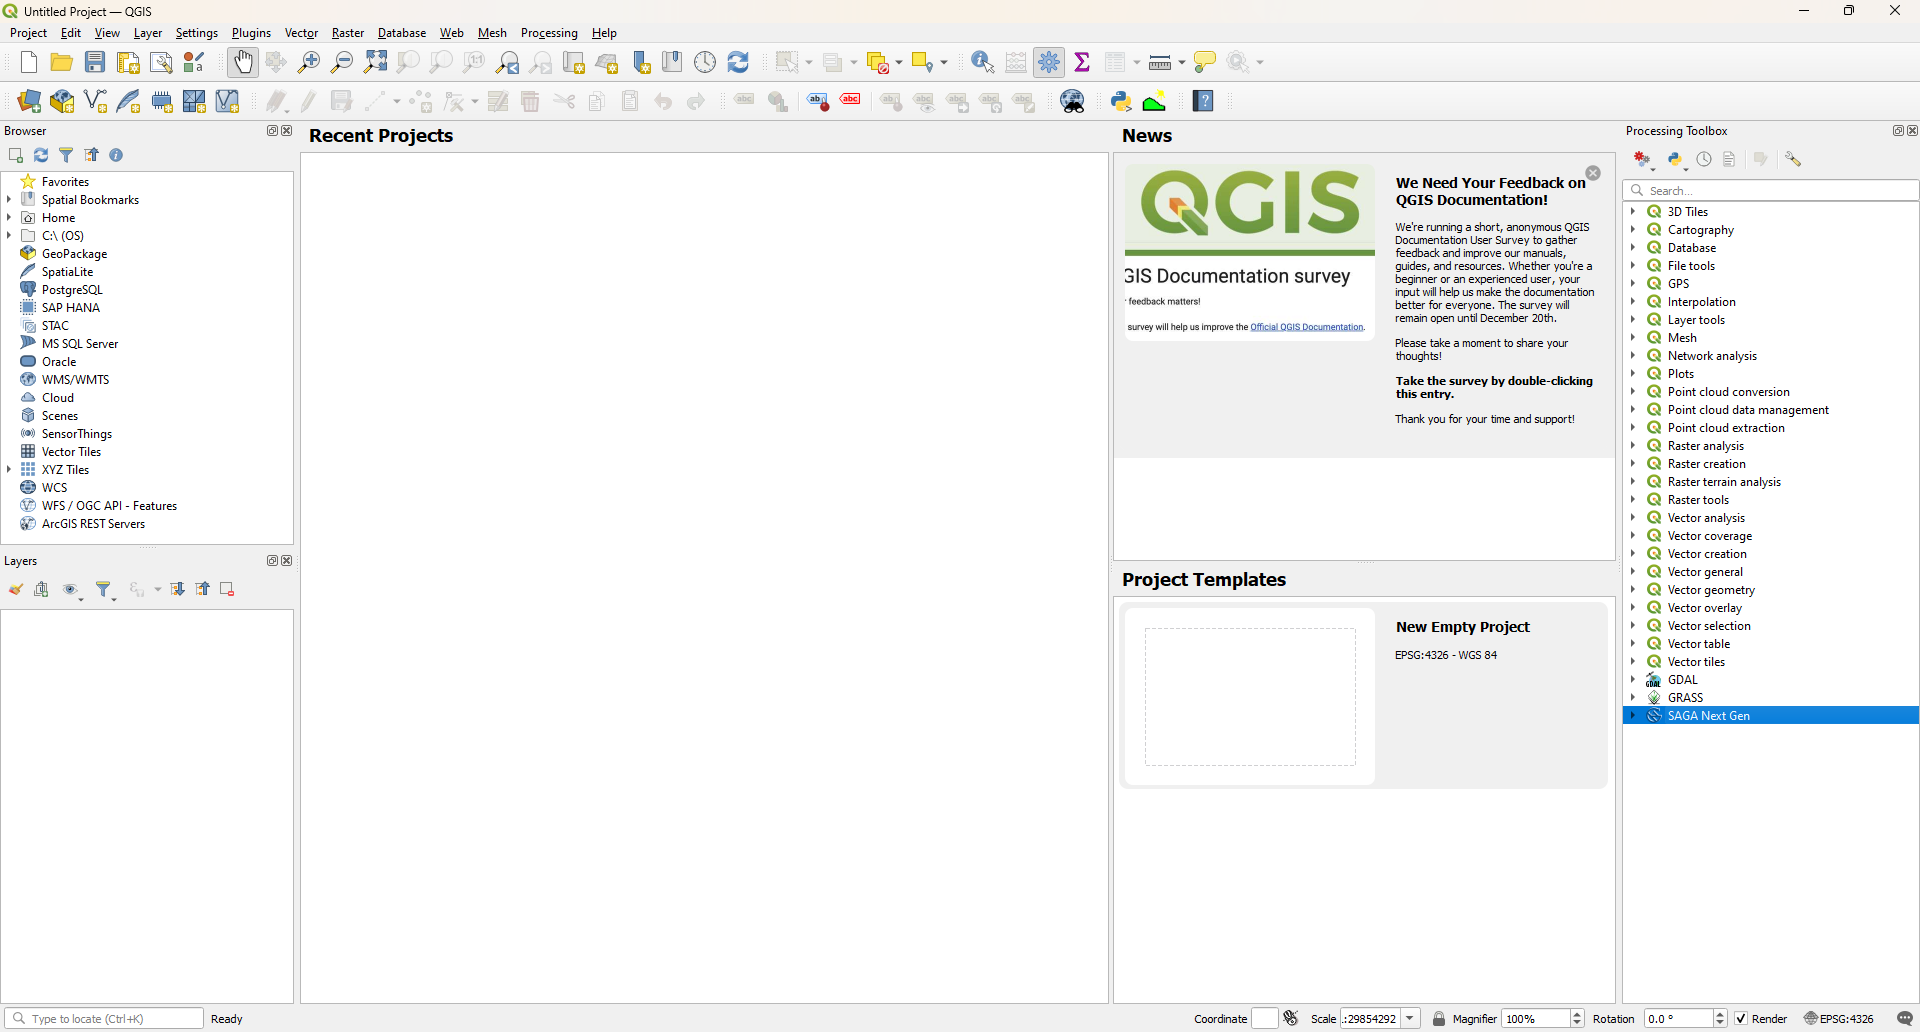Open the Processing menu
Viewport: 1920px width, 1032px height.
pyautogui.click(x=549, y=33)
